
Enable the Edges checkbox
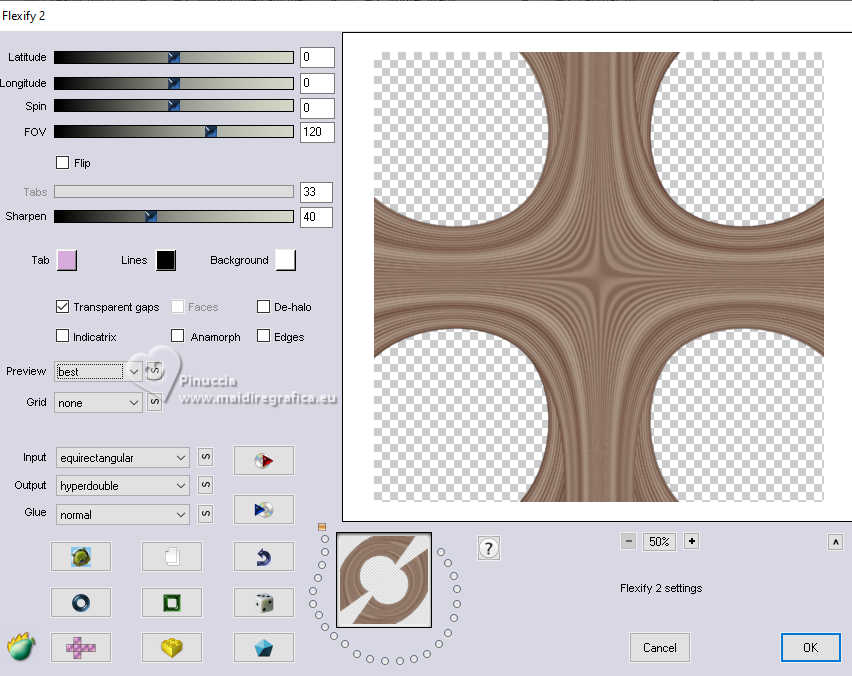point(263,336)
